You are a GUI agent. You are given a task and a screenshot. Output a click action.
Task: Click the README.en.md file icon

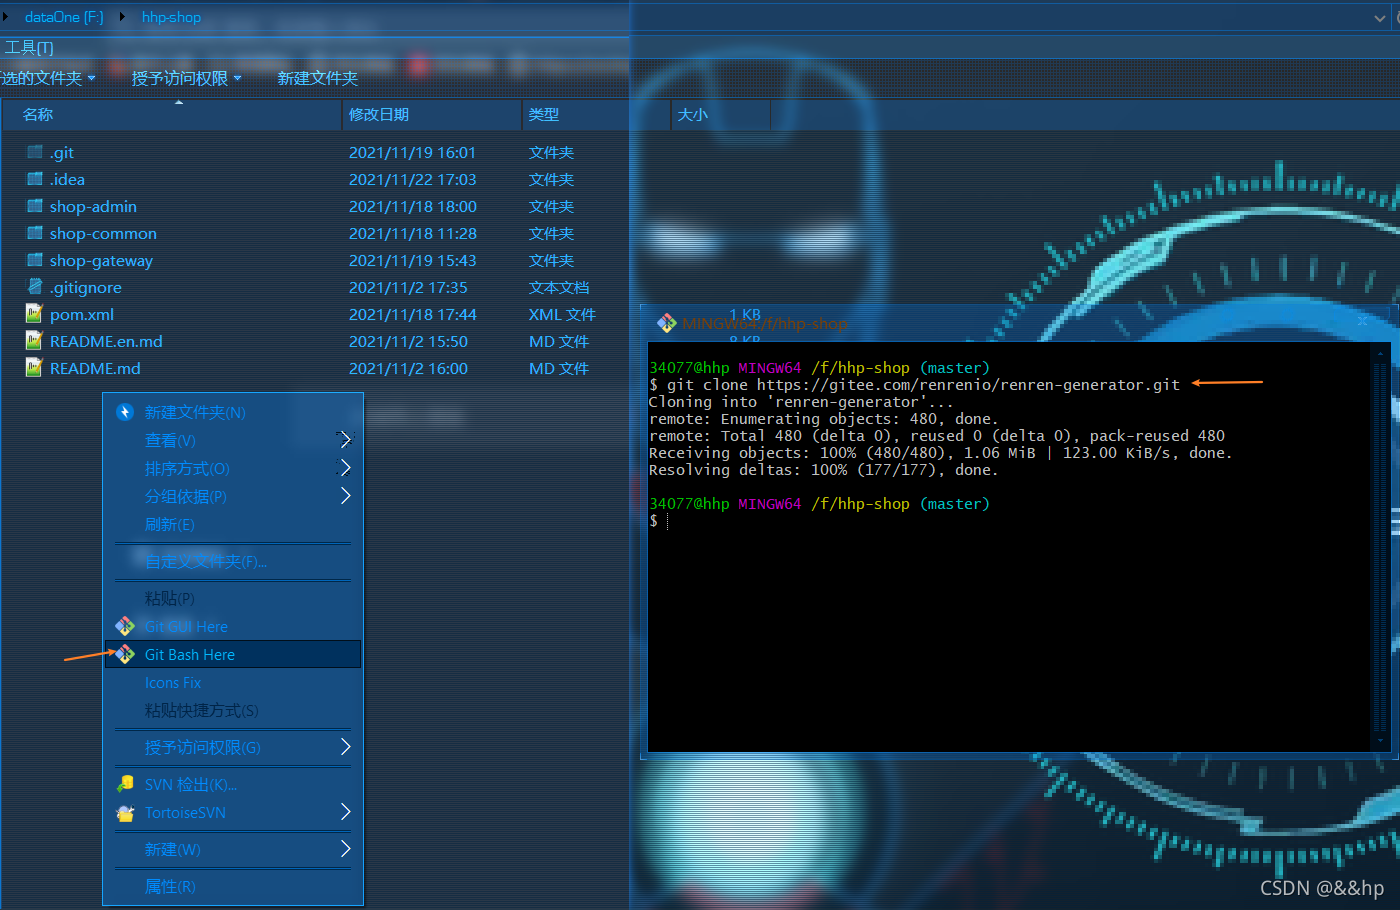point(35,341)
